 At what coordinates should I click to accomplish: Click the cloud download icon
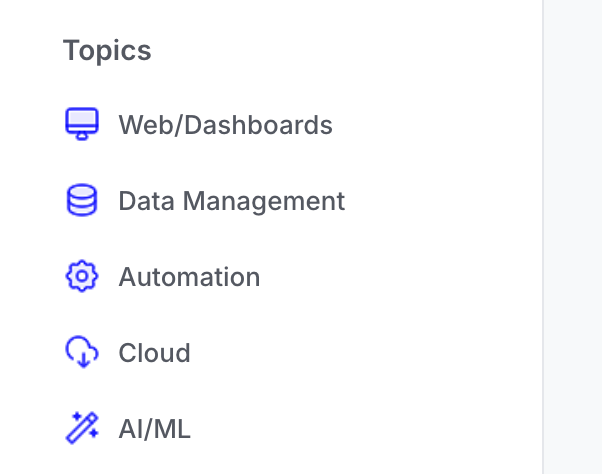click(82, 352)
